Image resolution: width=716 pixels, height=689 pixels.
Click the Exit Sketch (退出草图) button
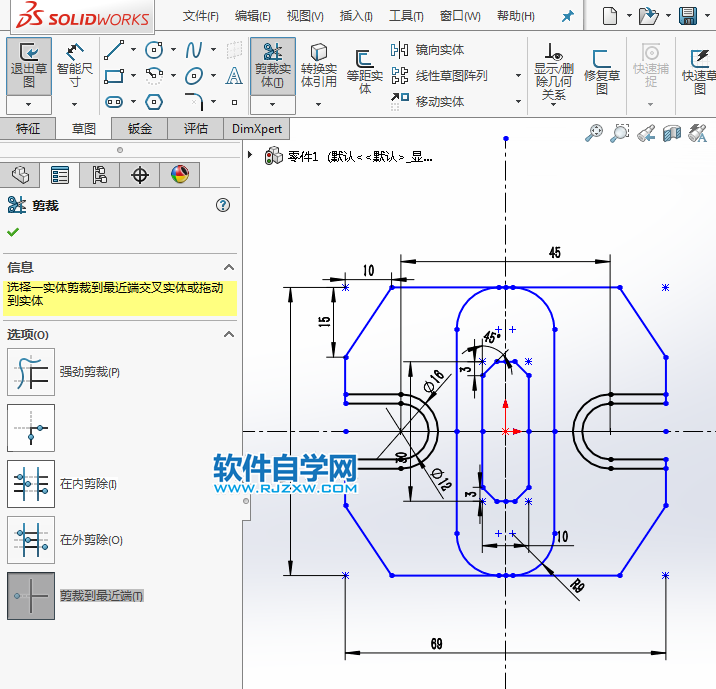(29, 66)
